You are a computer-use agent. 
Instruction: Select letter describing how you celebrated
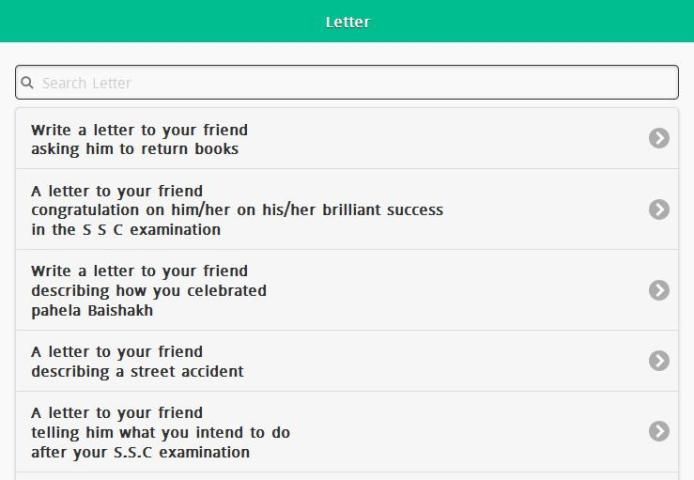300,290
